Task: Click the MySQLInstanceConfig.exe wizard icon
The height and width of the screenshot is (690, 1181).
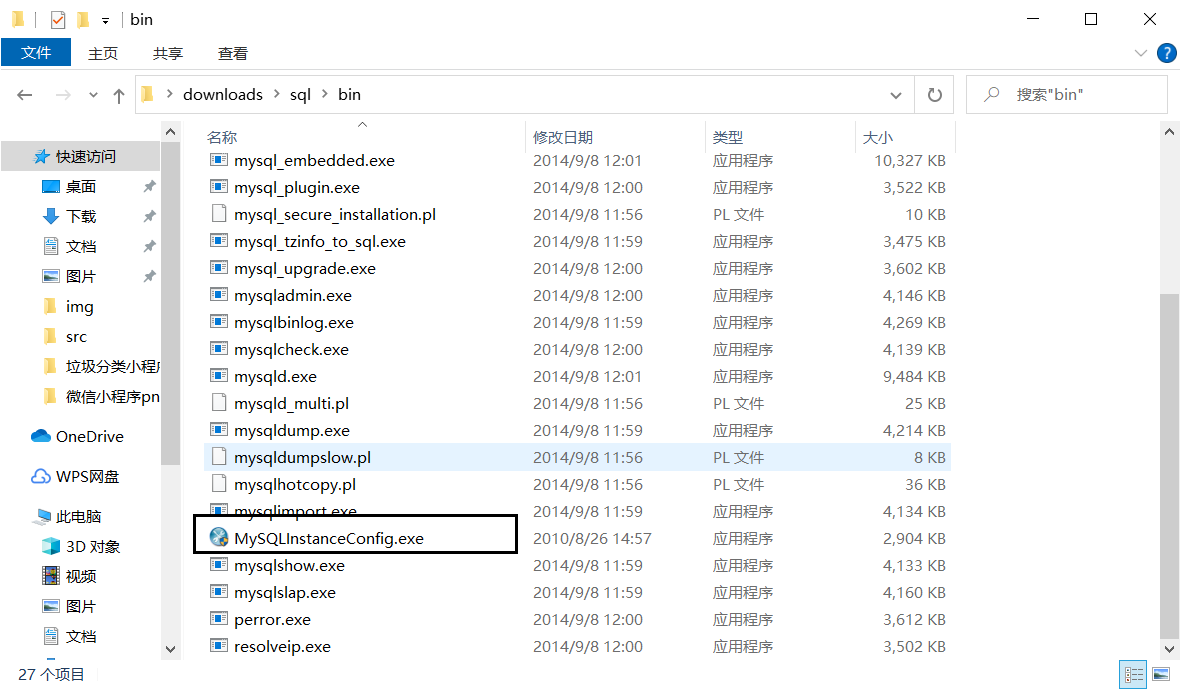Action: coord(218,537)
